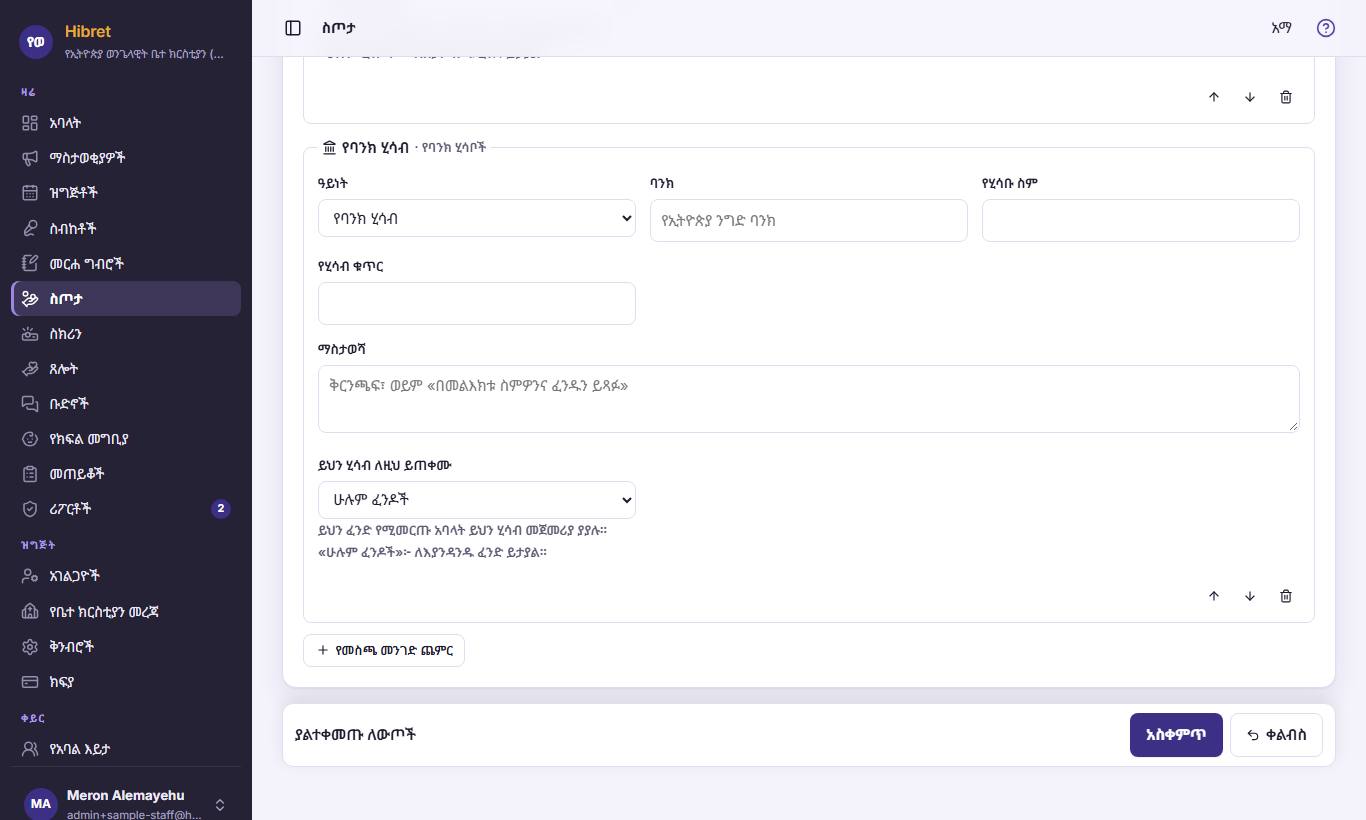1366x820 pixels.
Task: Move the upper card down
Action: 1250,97
